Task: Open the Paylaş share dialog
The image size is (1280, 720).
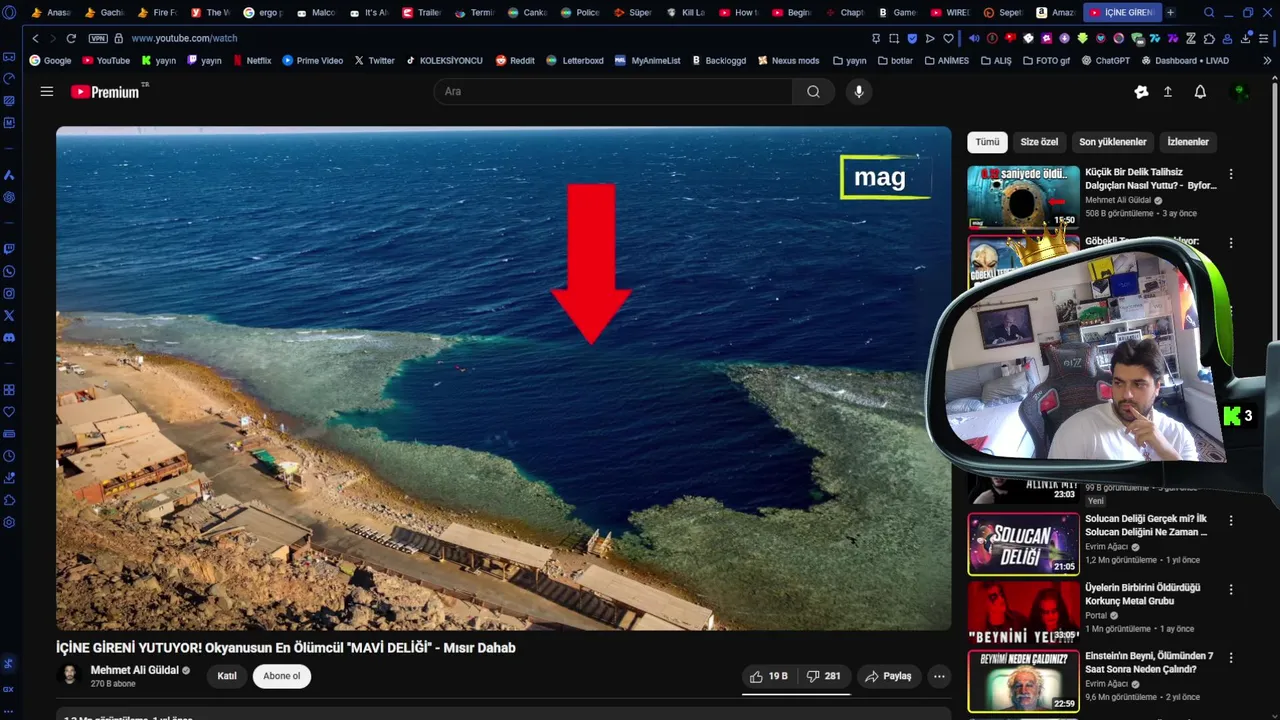Action: point(888,676)
